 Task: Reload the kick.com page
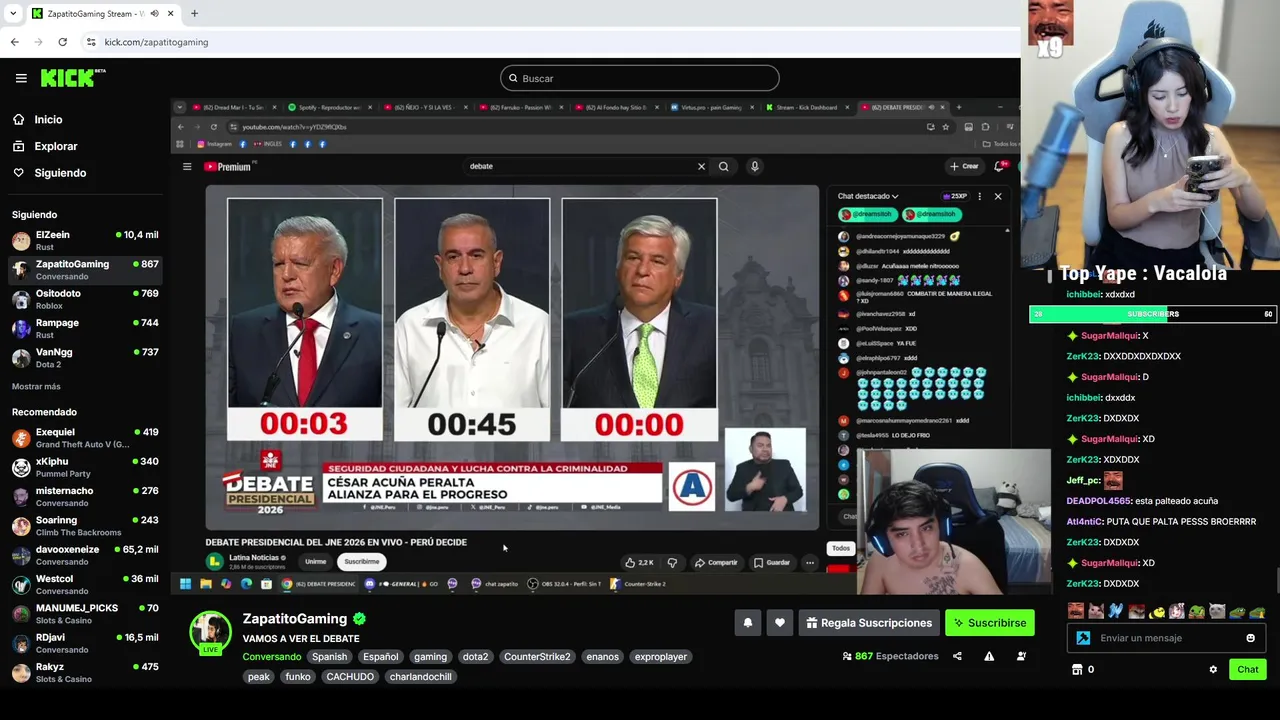click(62, 42)
